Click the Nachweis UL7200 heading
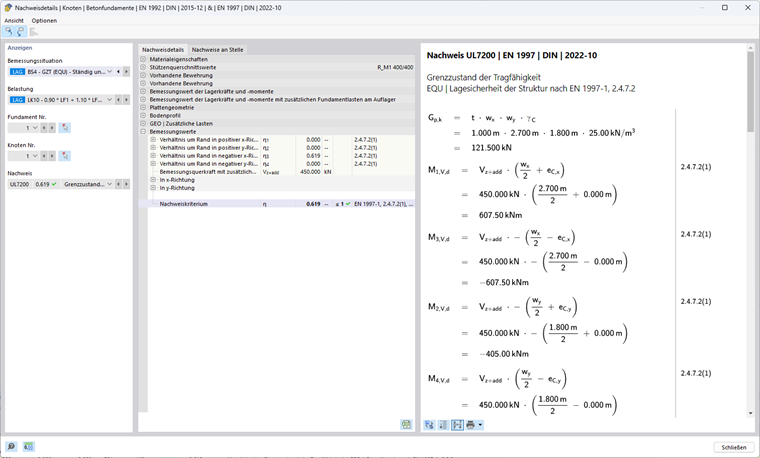Screen dimensions: 760x458 click(512, 55)
